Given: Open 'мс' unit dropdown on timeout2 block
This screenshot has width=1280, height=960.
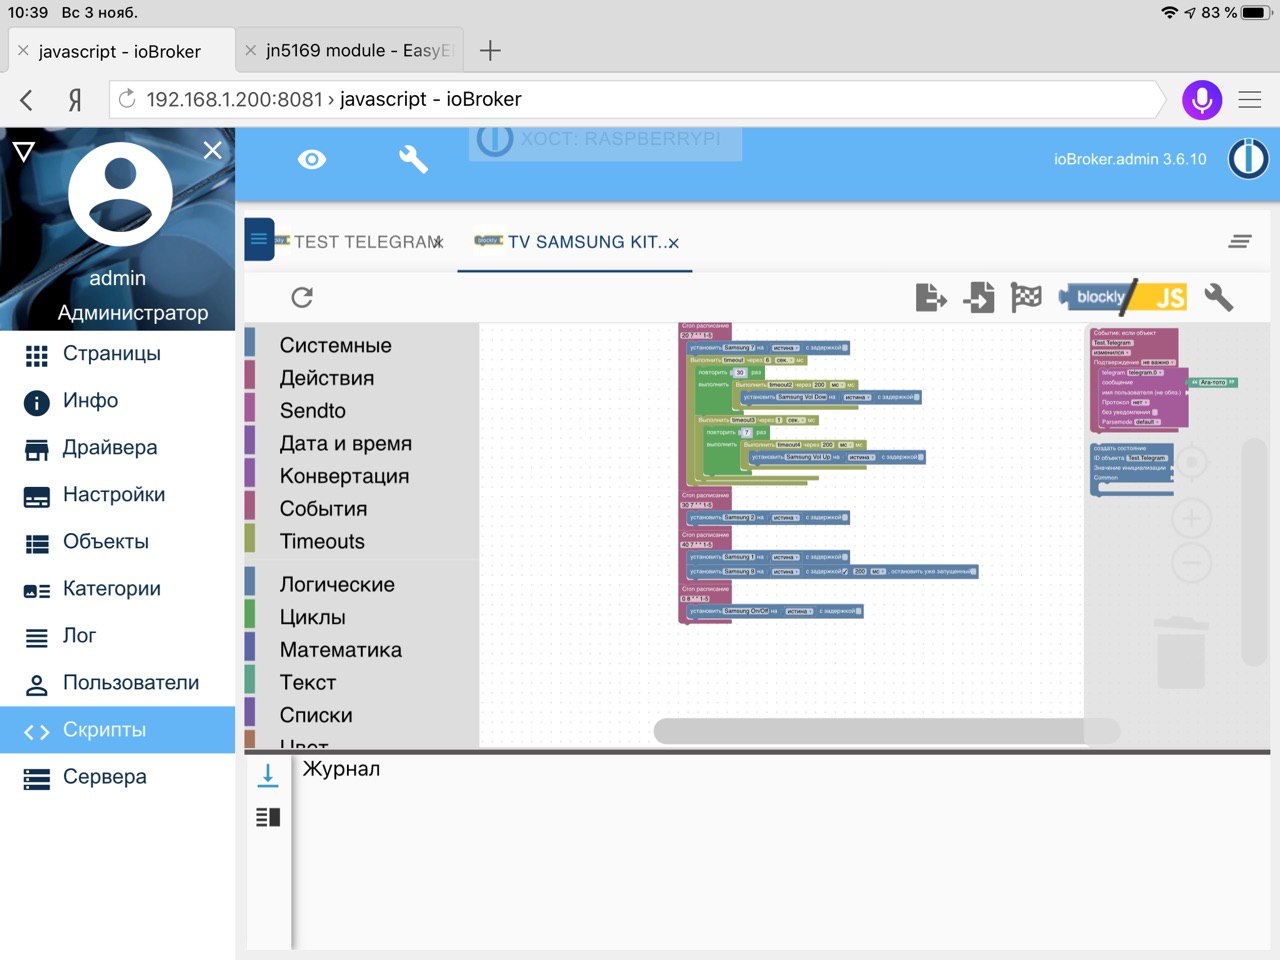Looking at the screenshot, I should click(838, 385).
